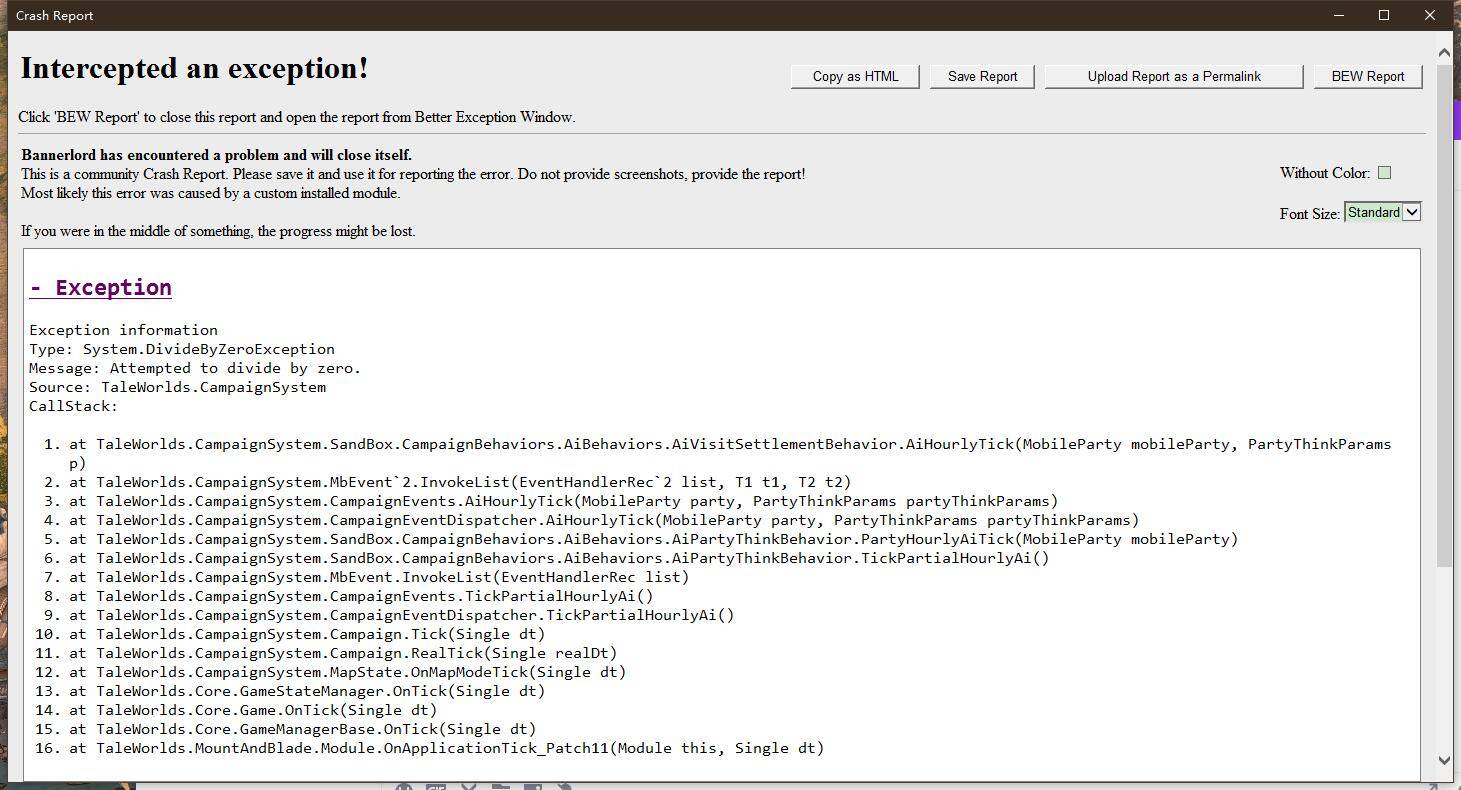Select AiPartyThinkBehavior.TickPartialHourlyAi stack line
The image size is (1461, 790).
tap(559, 558)
